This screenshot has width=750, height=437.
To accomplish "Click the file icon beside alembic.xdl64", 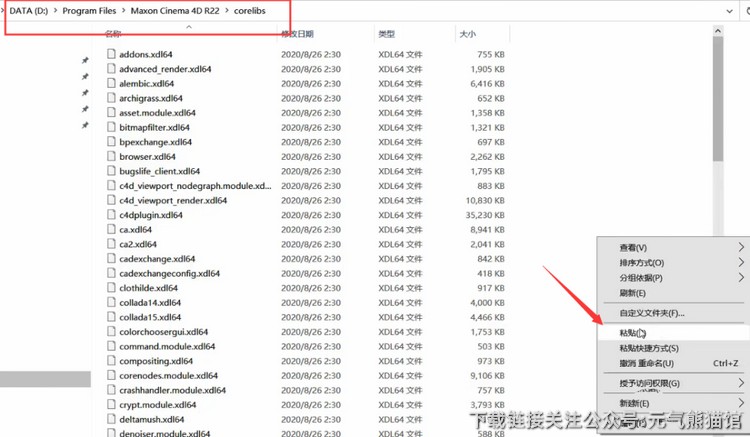I will point(111,84).
